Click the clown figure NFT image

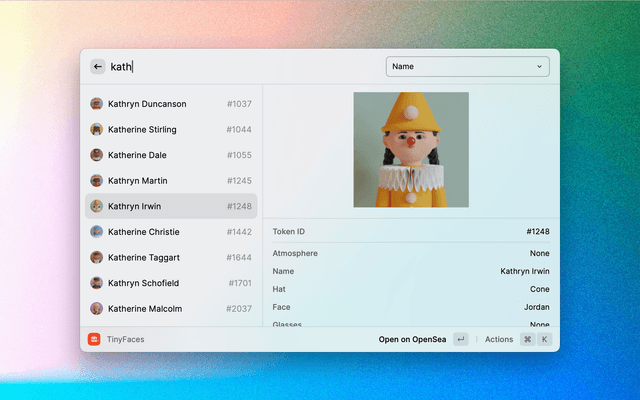click(x=411, y=150)
